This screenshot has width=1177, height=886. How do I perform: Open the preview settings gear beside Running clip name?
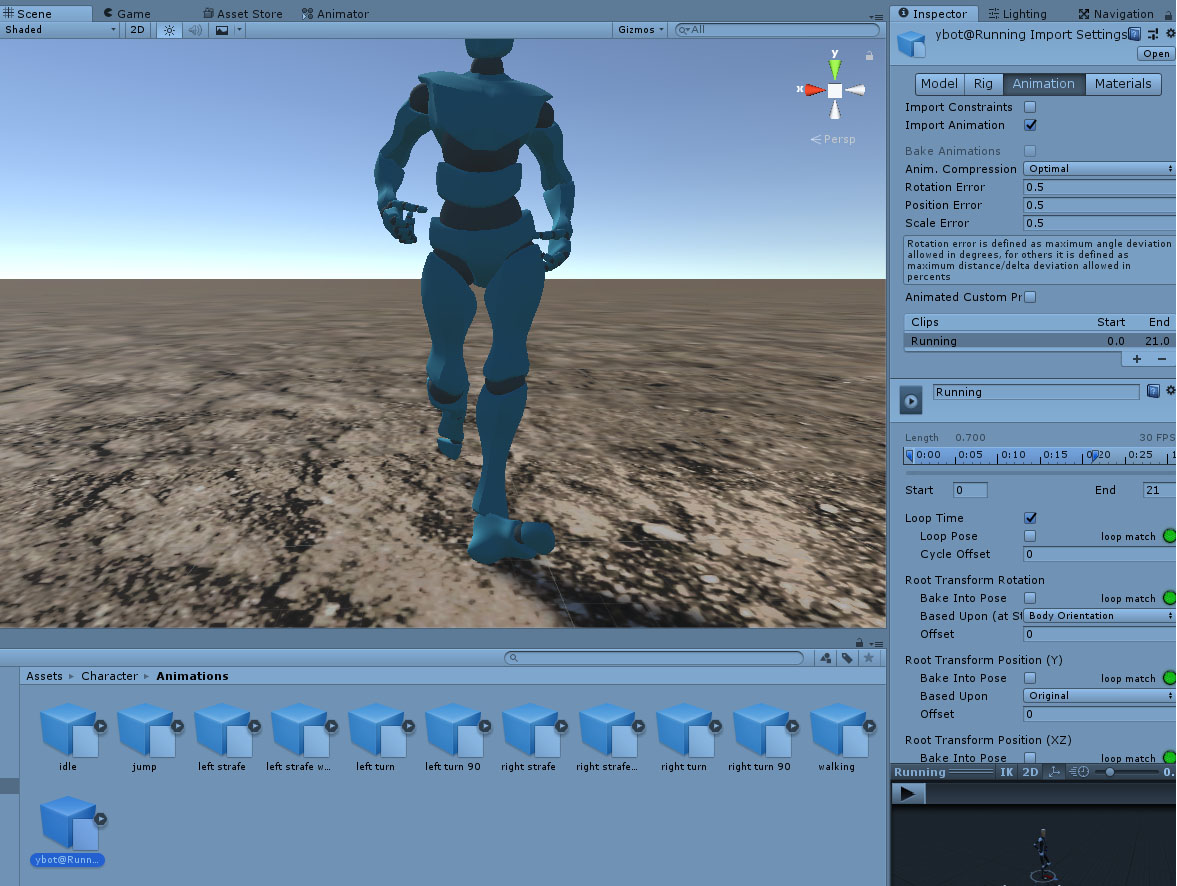tap(1171, 390)
